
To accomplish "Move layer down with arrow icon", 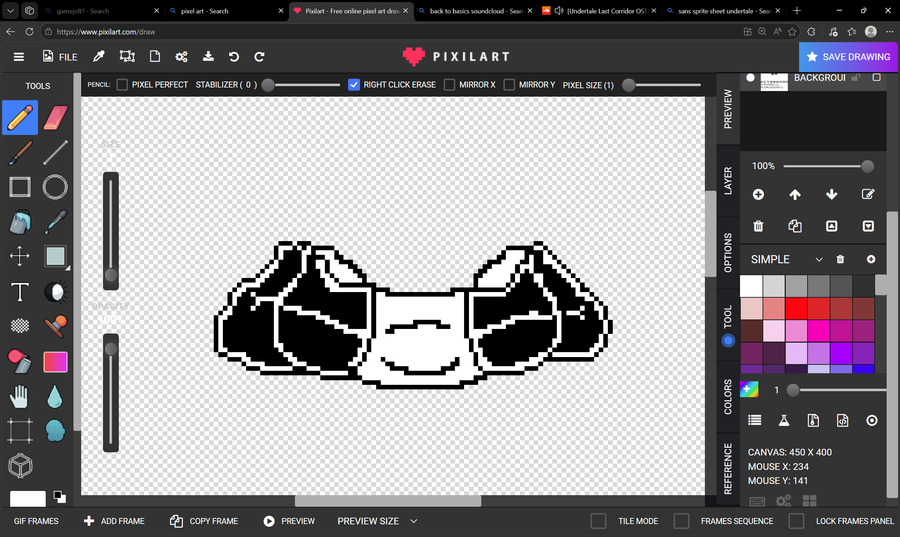I will pyautogui.click(x=832, y=194).
